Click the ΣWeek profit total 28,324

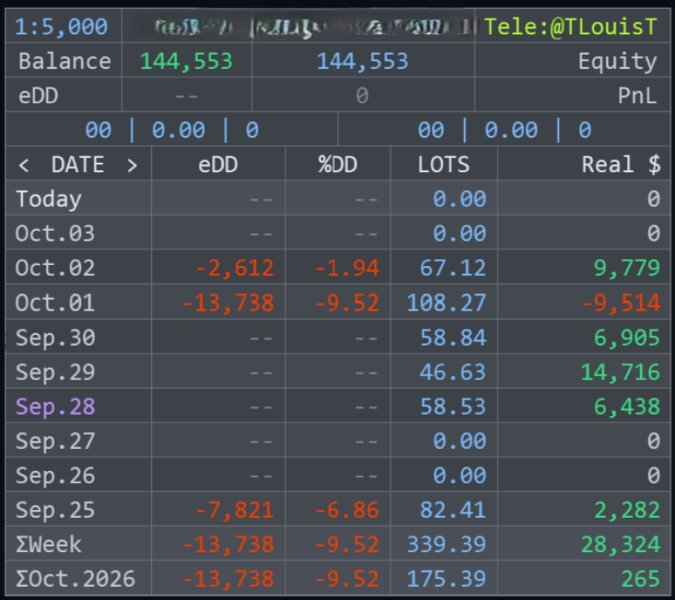pyautogui.click(x=620, y=545)
